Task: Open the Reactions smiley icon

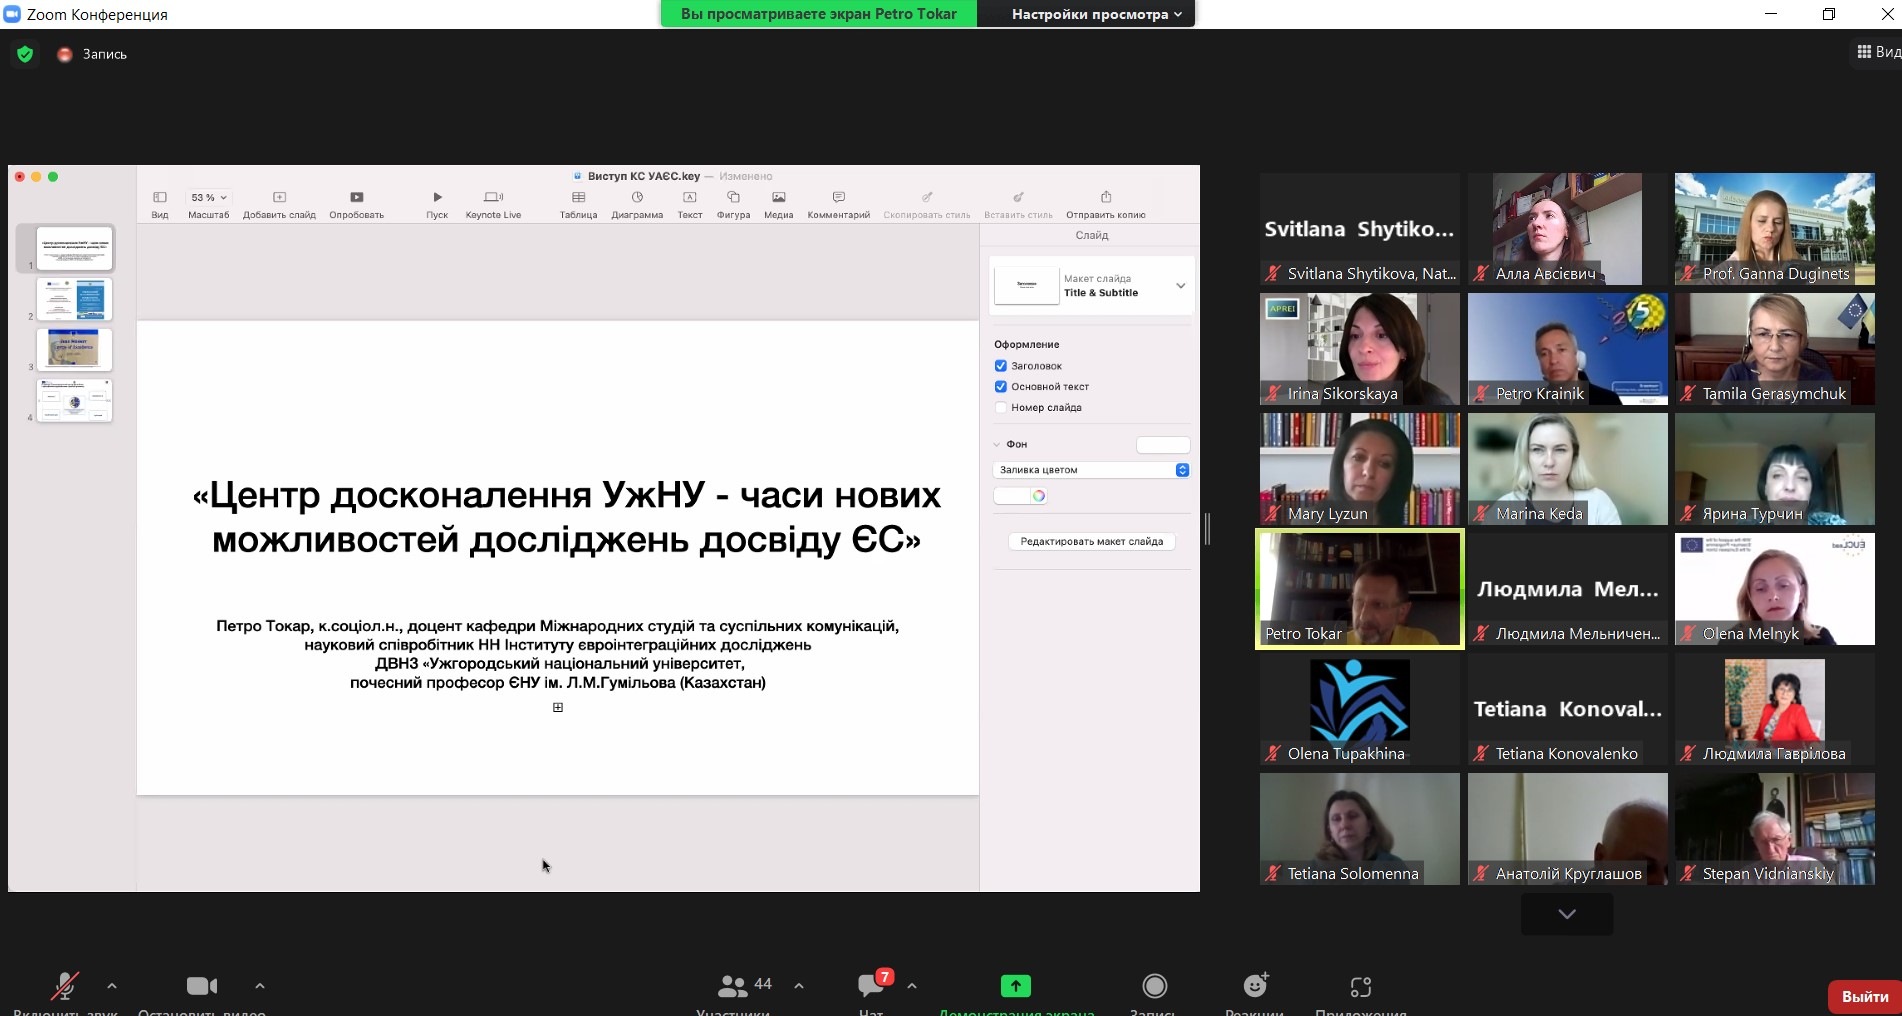Action: 1254,987
